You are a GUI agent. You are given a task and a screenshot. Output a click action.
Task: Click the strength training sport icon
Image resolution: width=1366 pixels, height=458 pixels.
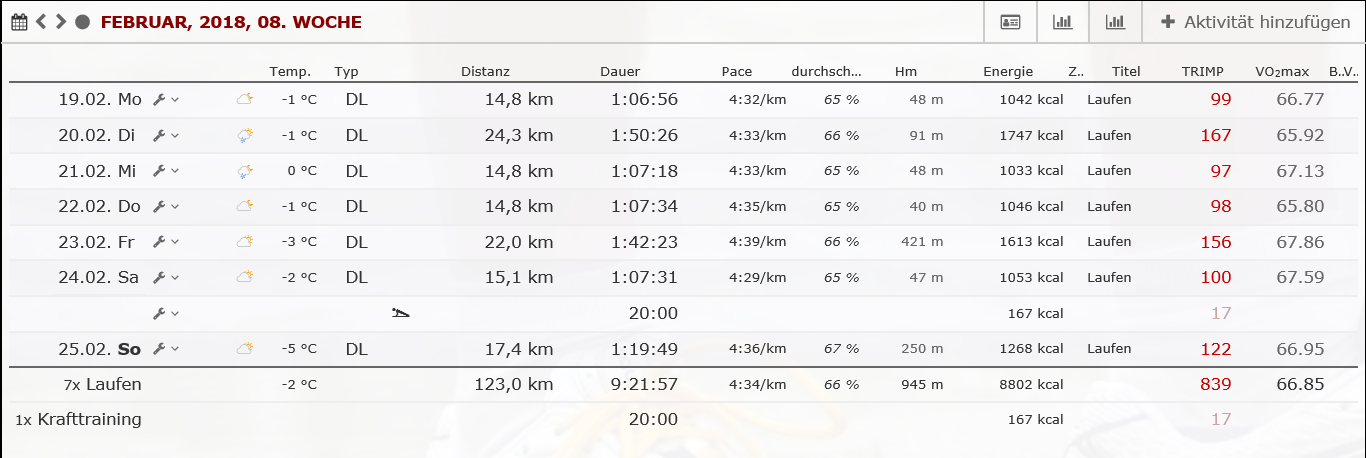coord(401,314)
